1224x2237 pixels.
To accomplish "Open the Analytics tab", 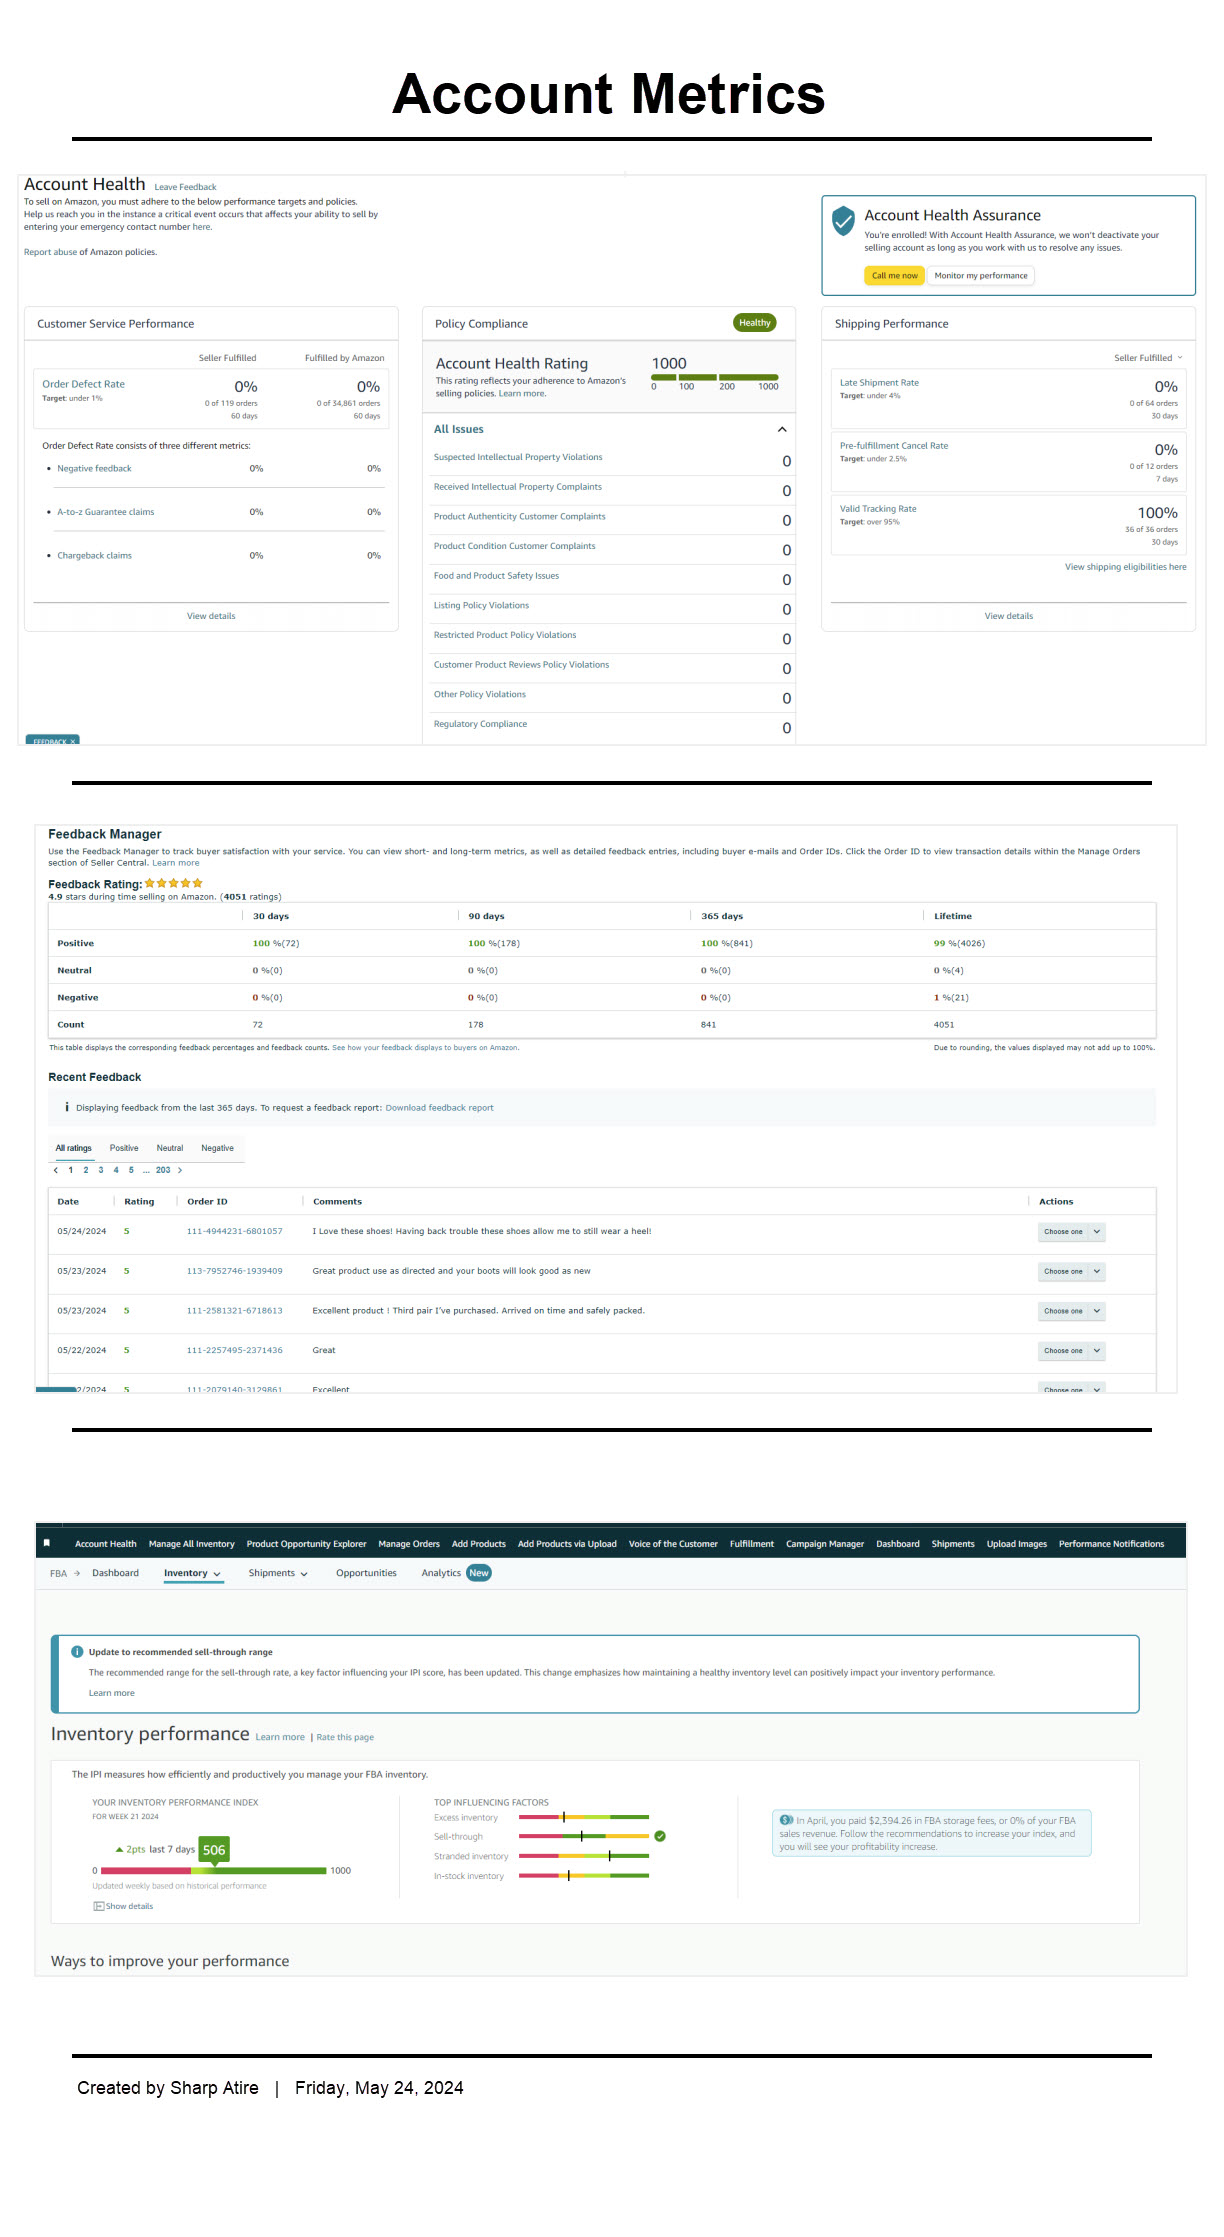I will pos(441,1573).
